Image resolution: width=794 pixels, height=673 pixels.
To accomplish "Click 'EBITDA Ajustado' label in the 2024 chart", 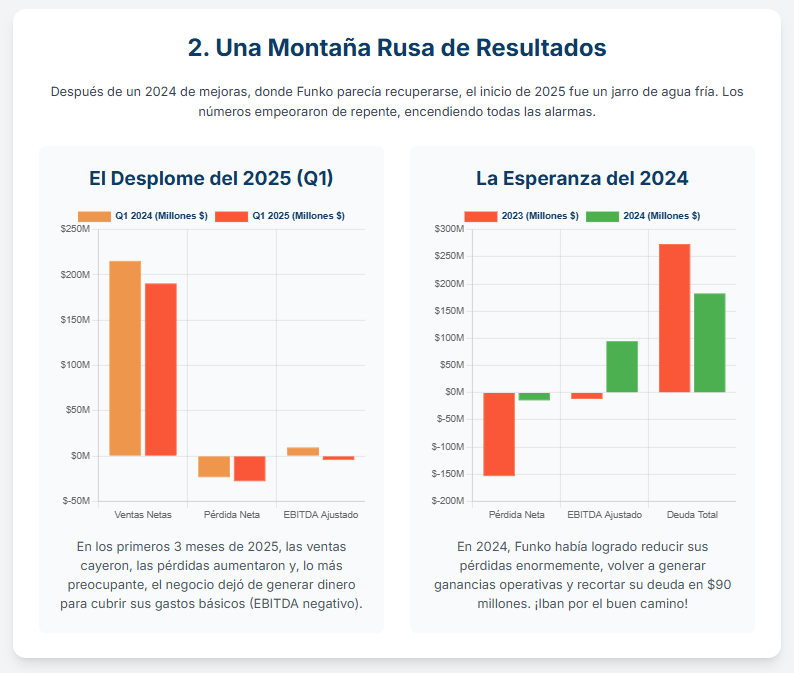I will point(605,515).
